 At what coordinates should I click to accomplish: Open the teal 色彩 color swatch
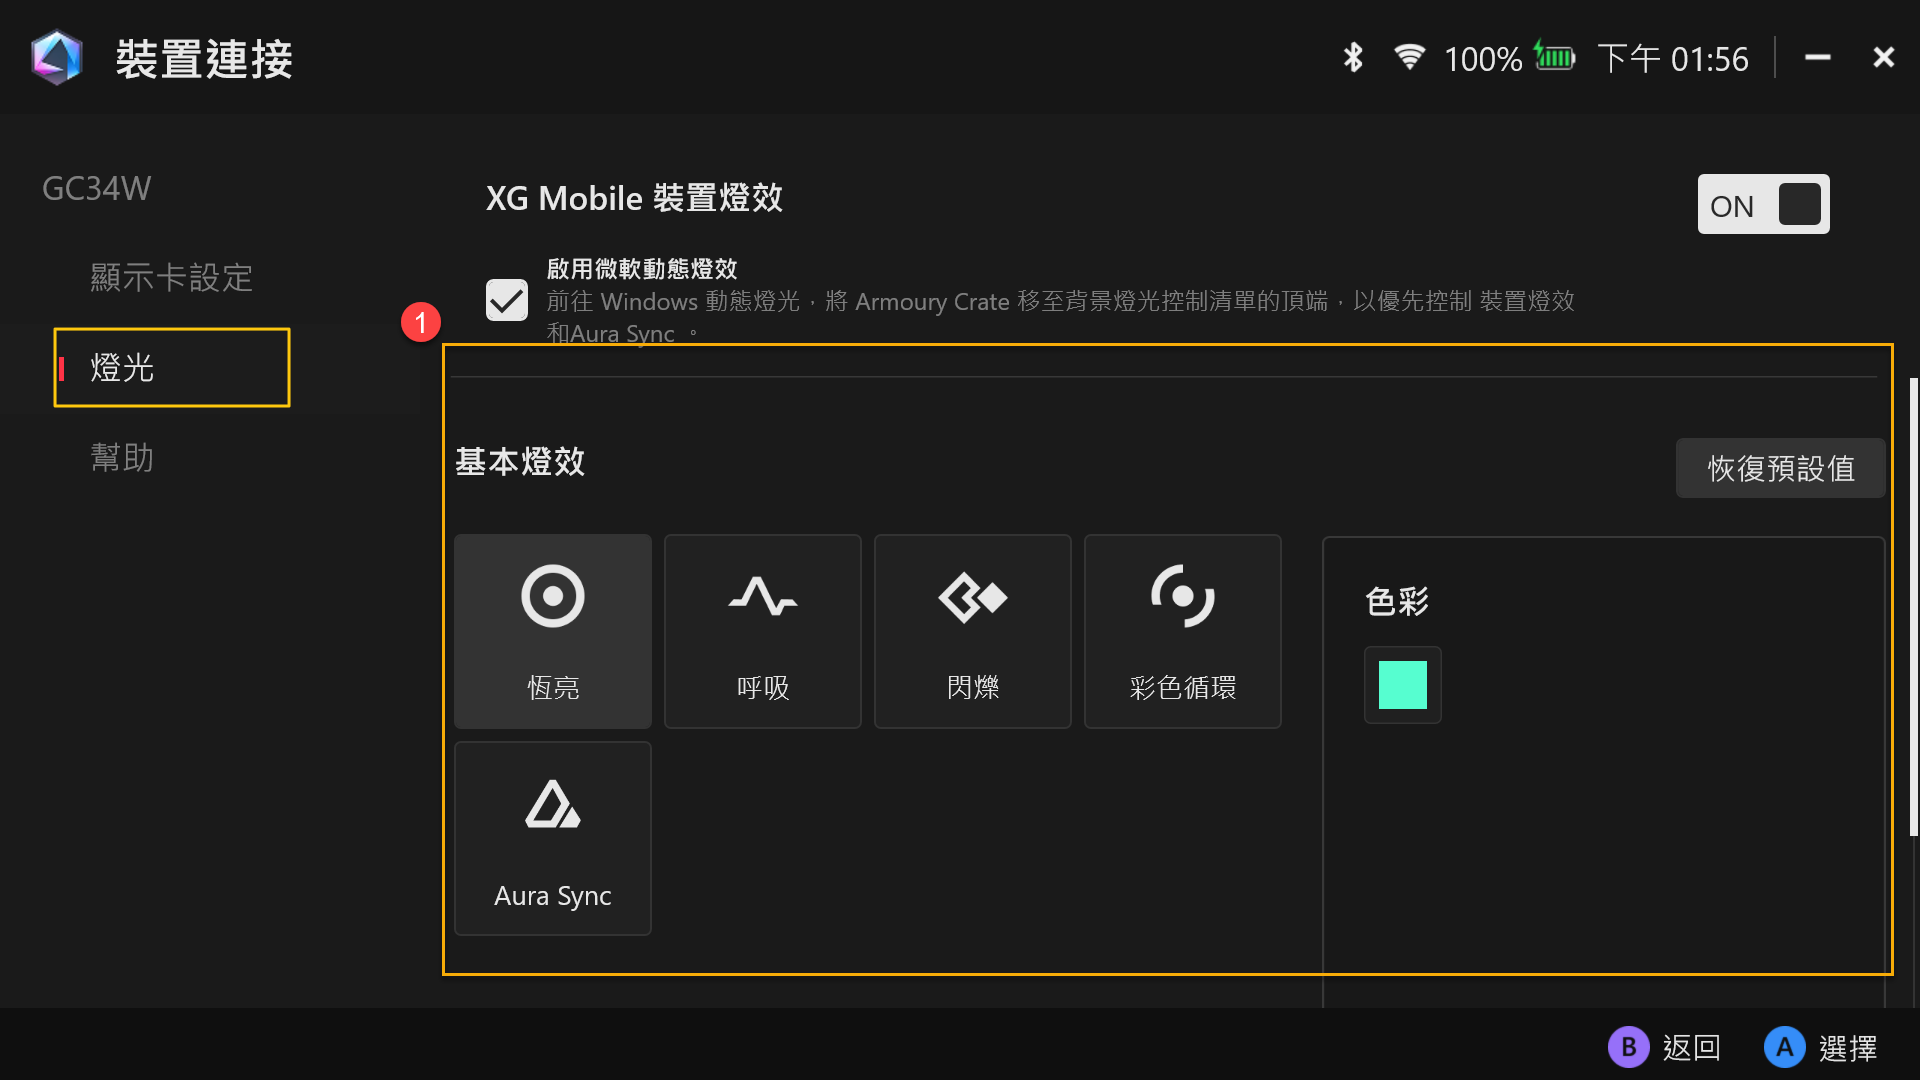pyautogui.click(x=1403, y=685)
